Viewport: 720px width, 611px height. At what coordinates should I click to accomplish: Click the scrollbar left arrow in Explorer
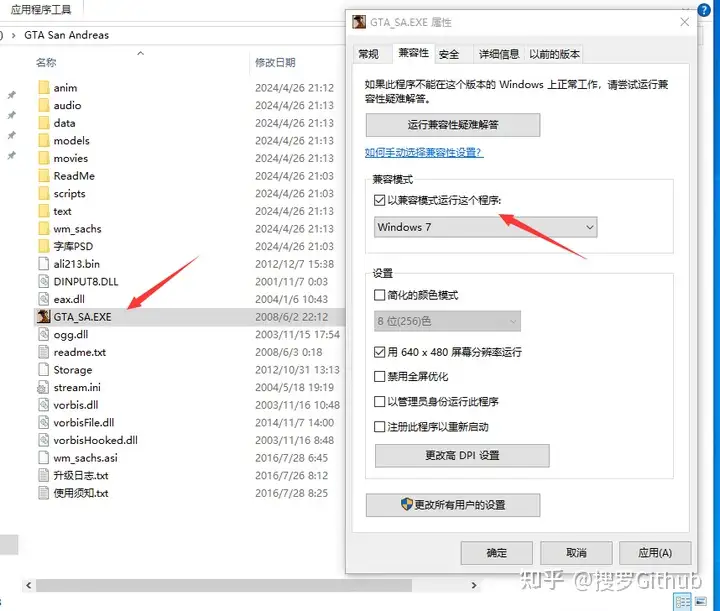[x=29, y=585]
